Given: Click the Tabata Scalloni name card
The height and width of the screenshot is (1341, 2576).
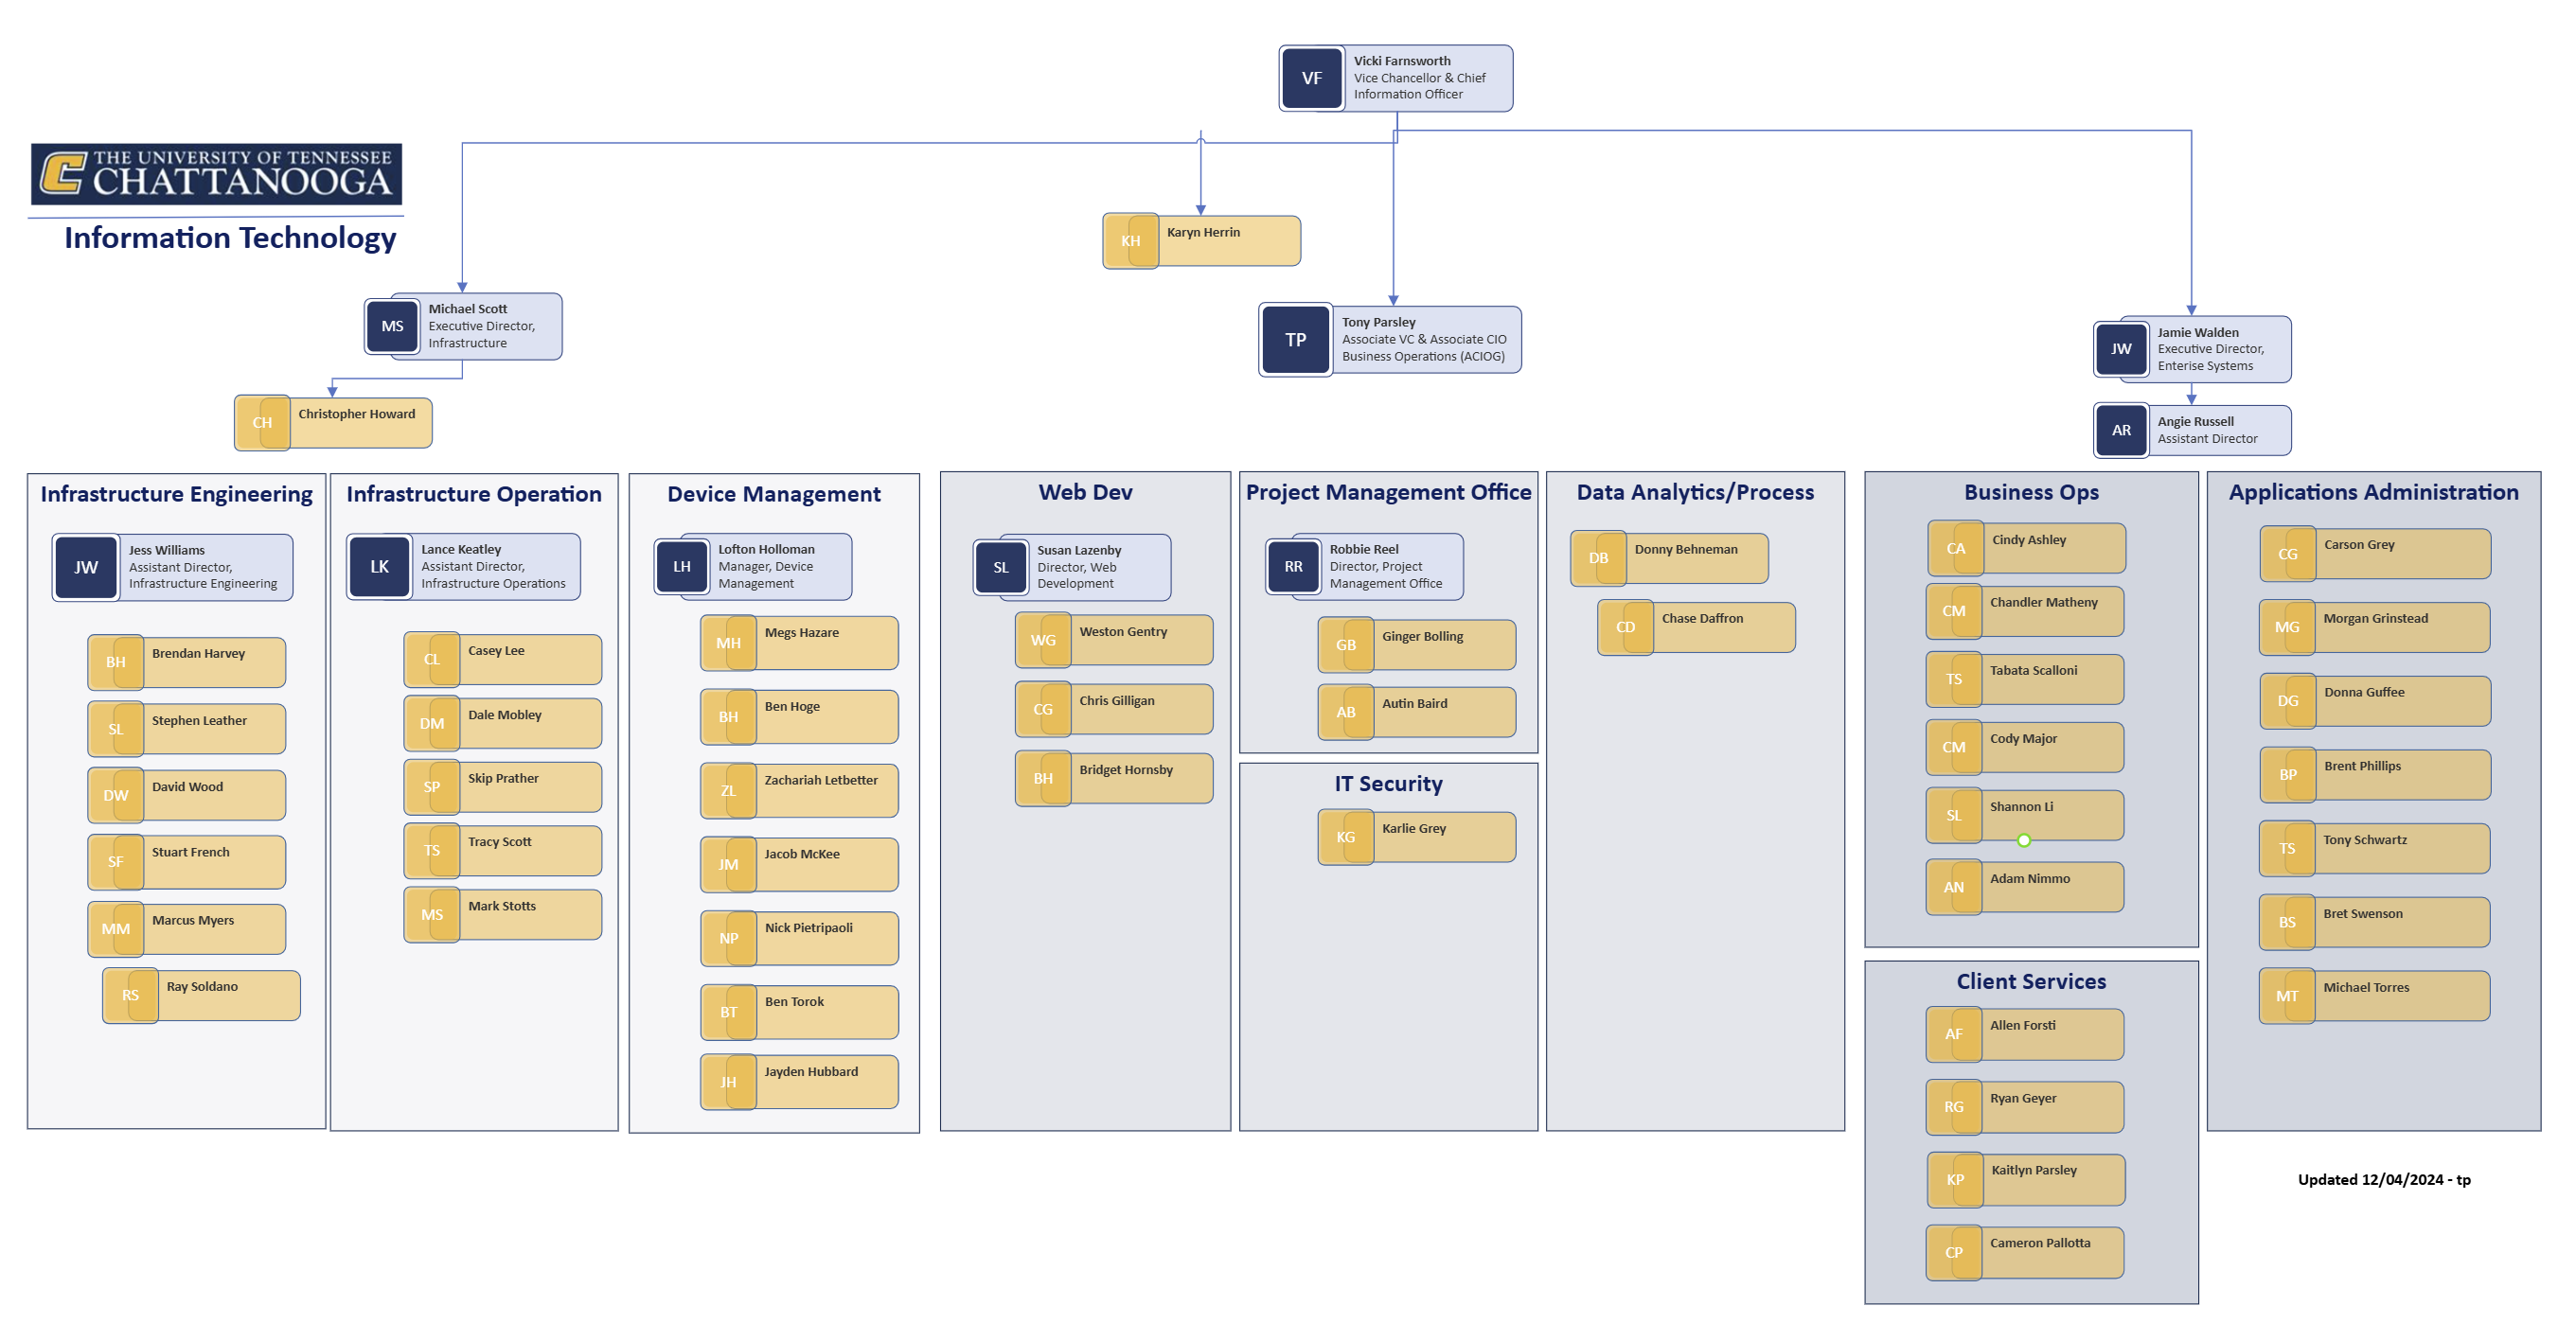Looking at the screenshot, I should [x=2025, y=679].
